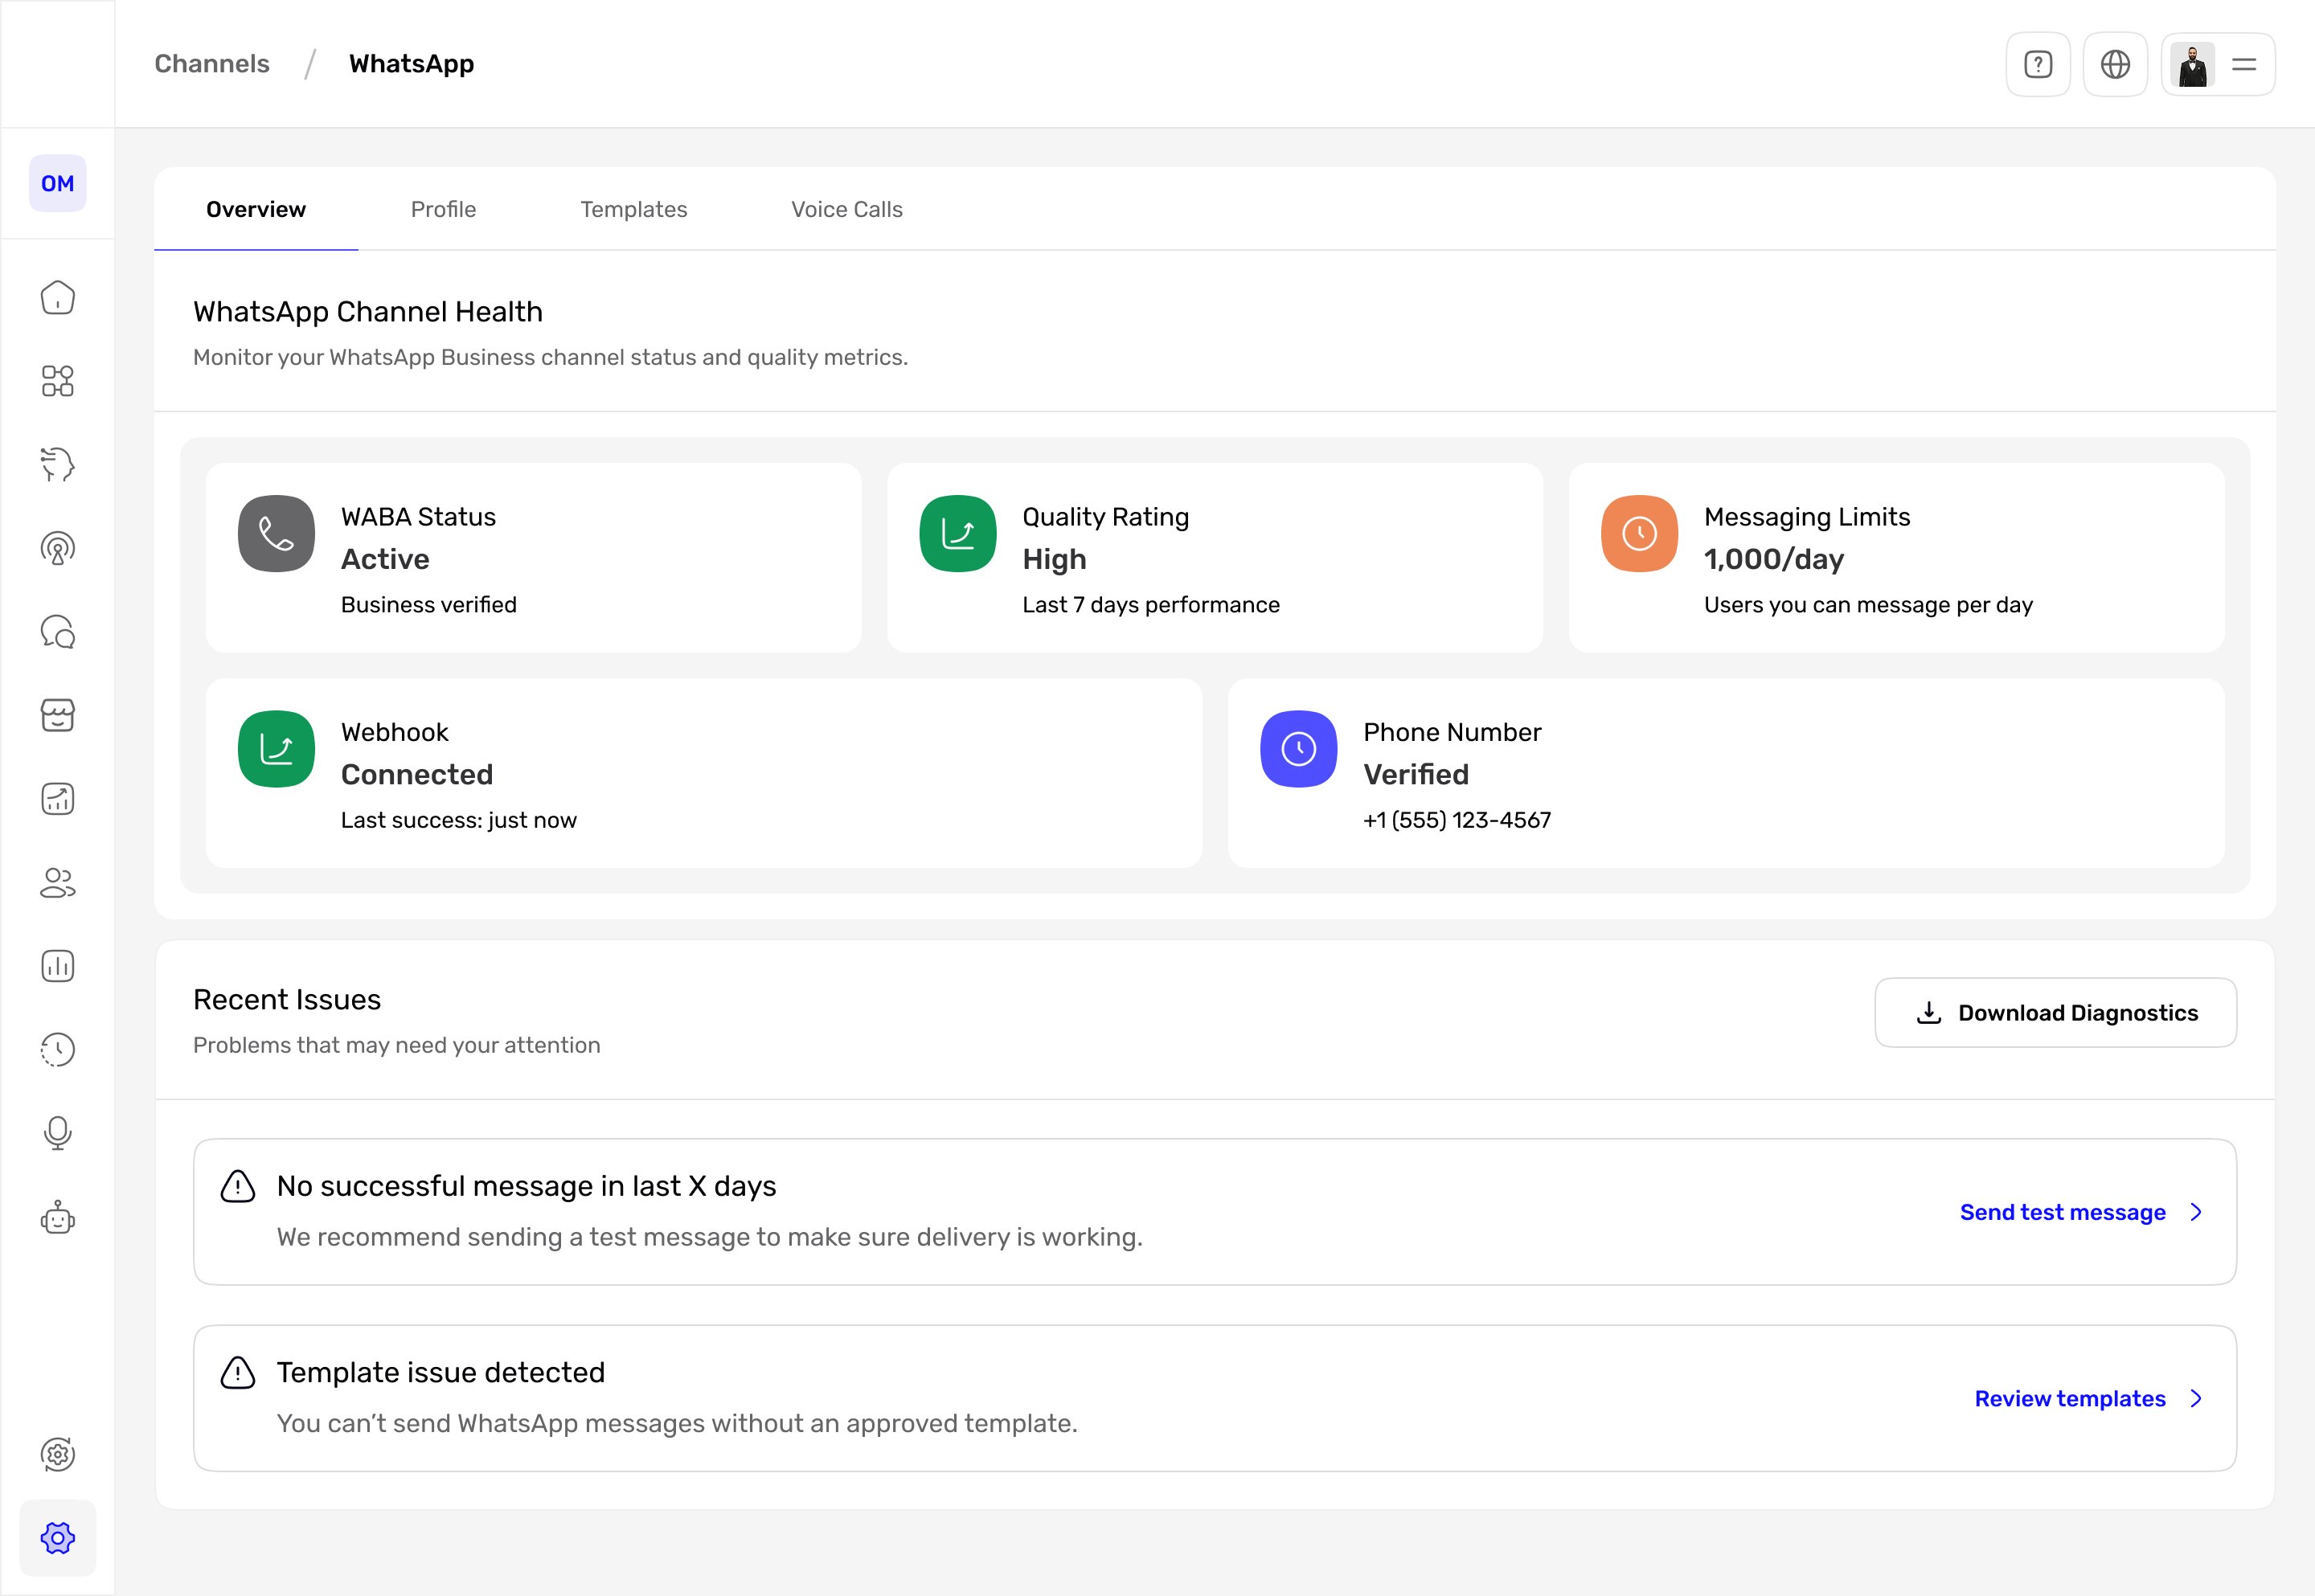This screenshot has width=2315, height=1596.
Task: Open the store sidebar icon
Action: (x=57, y=715)
